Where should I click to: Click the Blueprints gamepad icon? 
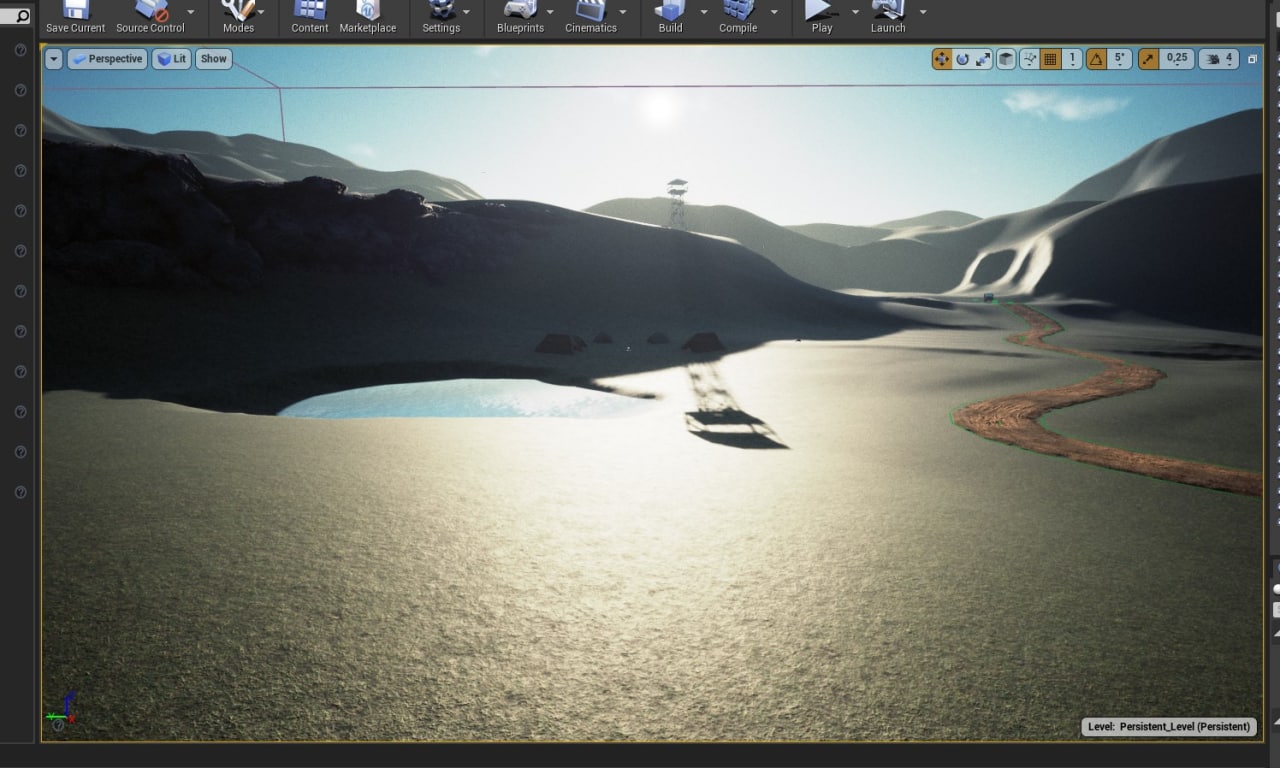(x=520, y=10)
